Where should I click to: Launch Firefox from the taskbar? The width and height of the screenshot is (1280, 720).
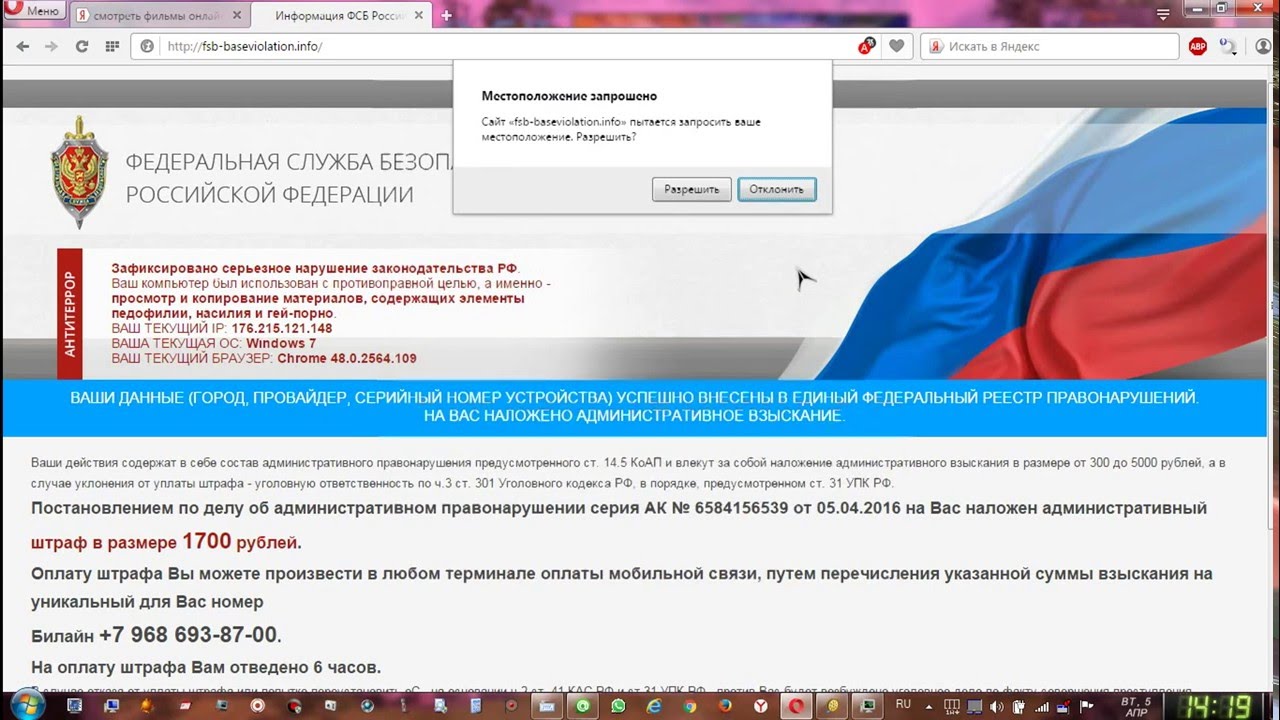725,706
